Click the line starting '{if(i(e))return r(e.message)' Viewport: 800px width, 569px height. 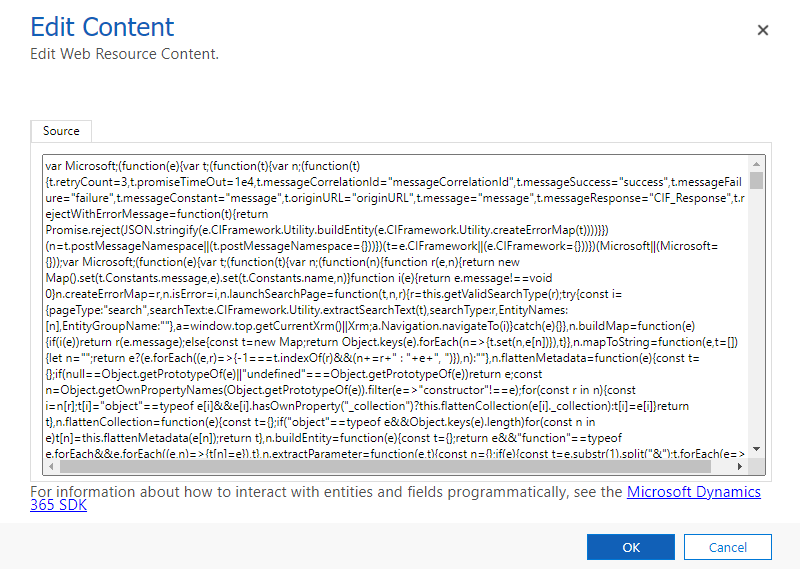[x=392, y=342]
